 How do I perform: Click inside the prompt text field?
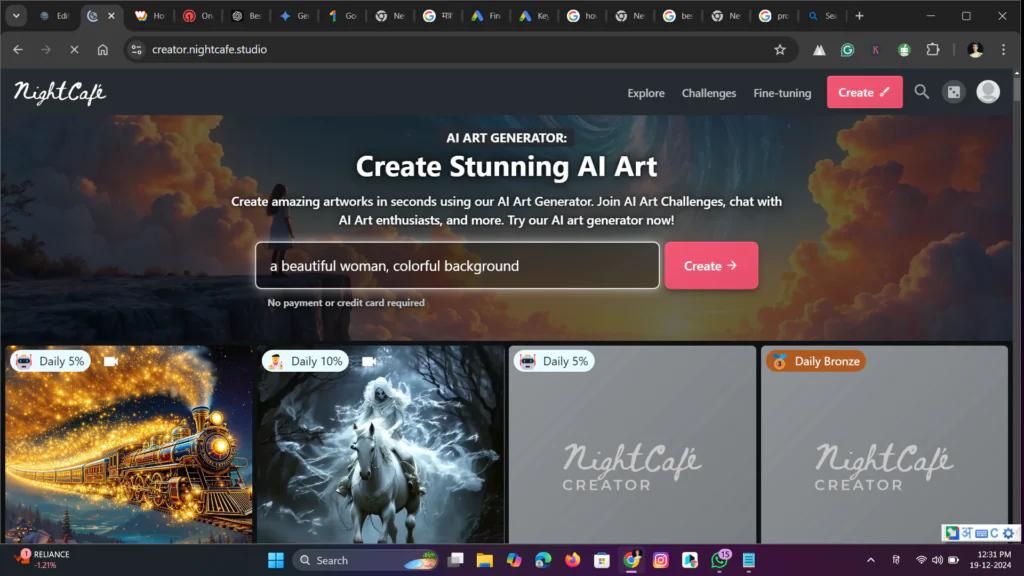(x=457, y=266)
